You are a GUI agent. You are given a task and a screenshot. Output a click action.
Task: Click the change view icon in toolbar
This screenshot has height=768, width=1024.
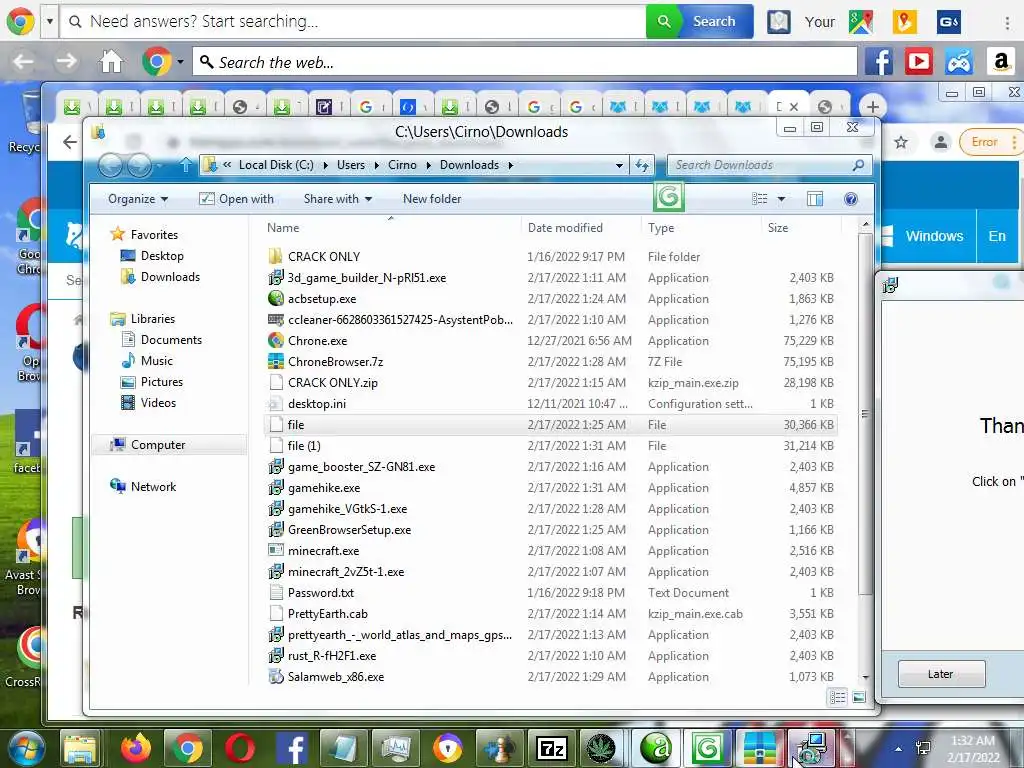760,199
